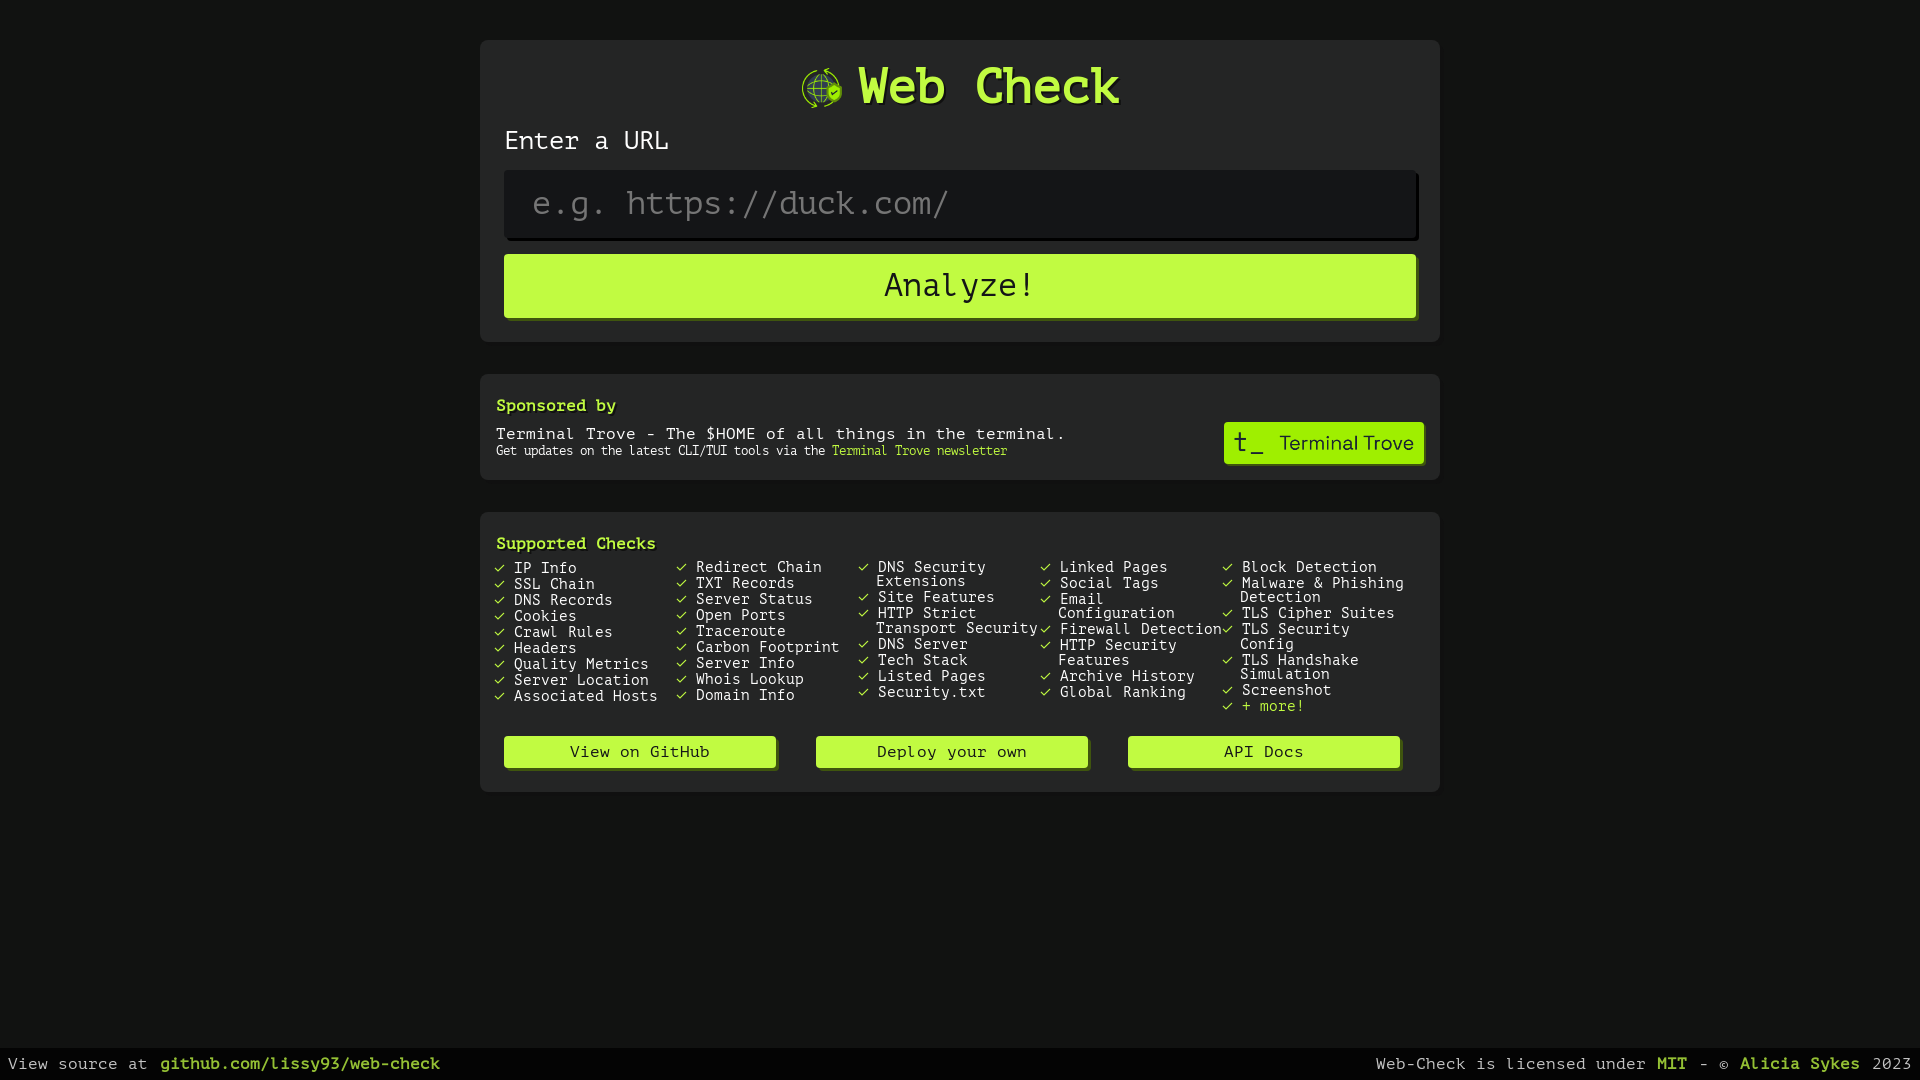Click the MIT license link
The height and width of the screenshot is (1080, 1920).
point(1672,1064)
